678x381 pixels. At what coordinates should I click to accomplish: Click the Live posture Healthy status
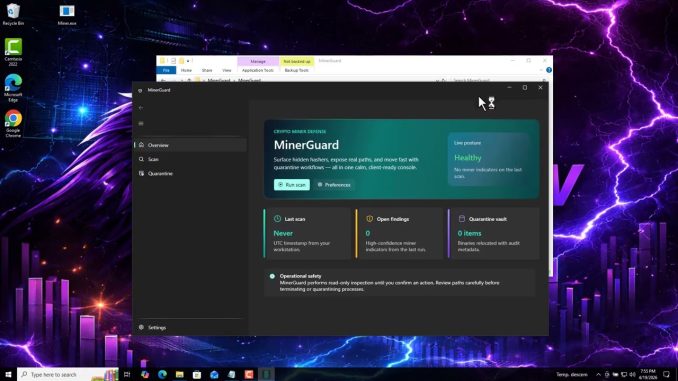(468, 158)
